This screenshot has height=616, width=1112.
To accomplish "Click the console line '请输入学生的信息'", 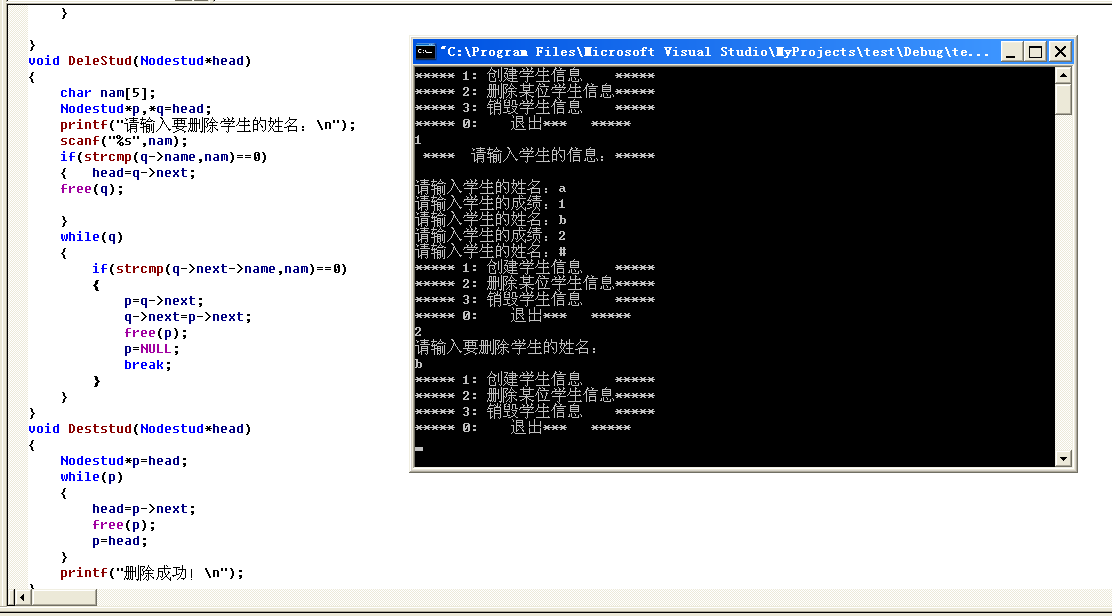I will (x=538, y=155).
